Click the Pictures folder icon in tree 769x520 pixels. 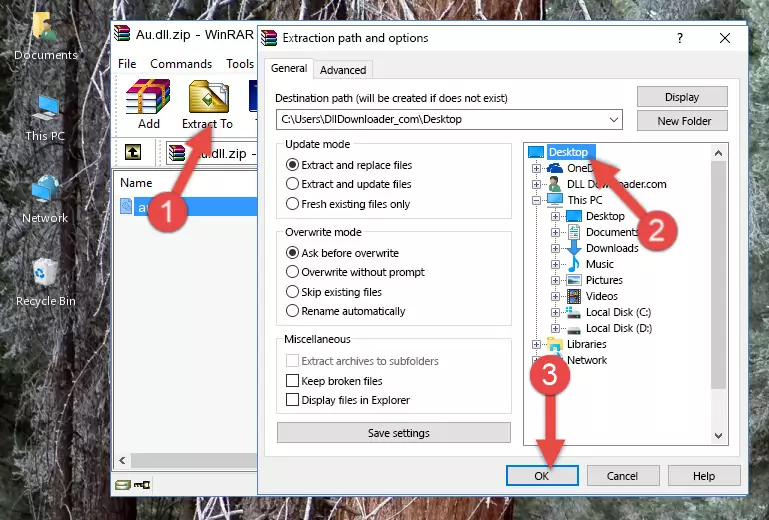(x=574, y=280)
